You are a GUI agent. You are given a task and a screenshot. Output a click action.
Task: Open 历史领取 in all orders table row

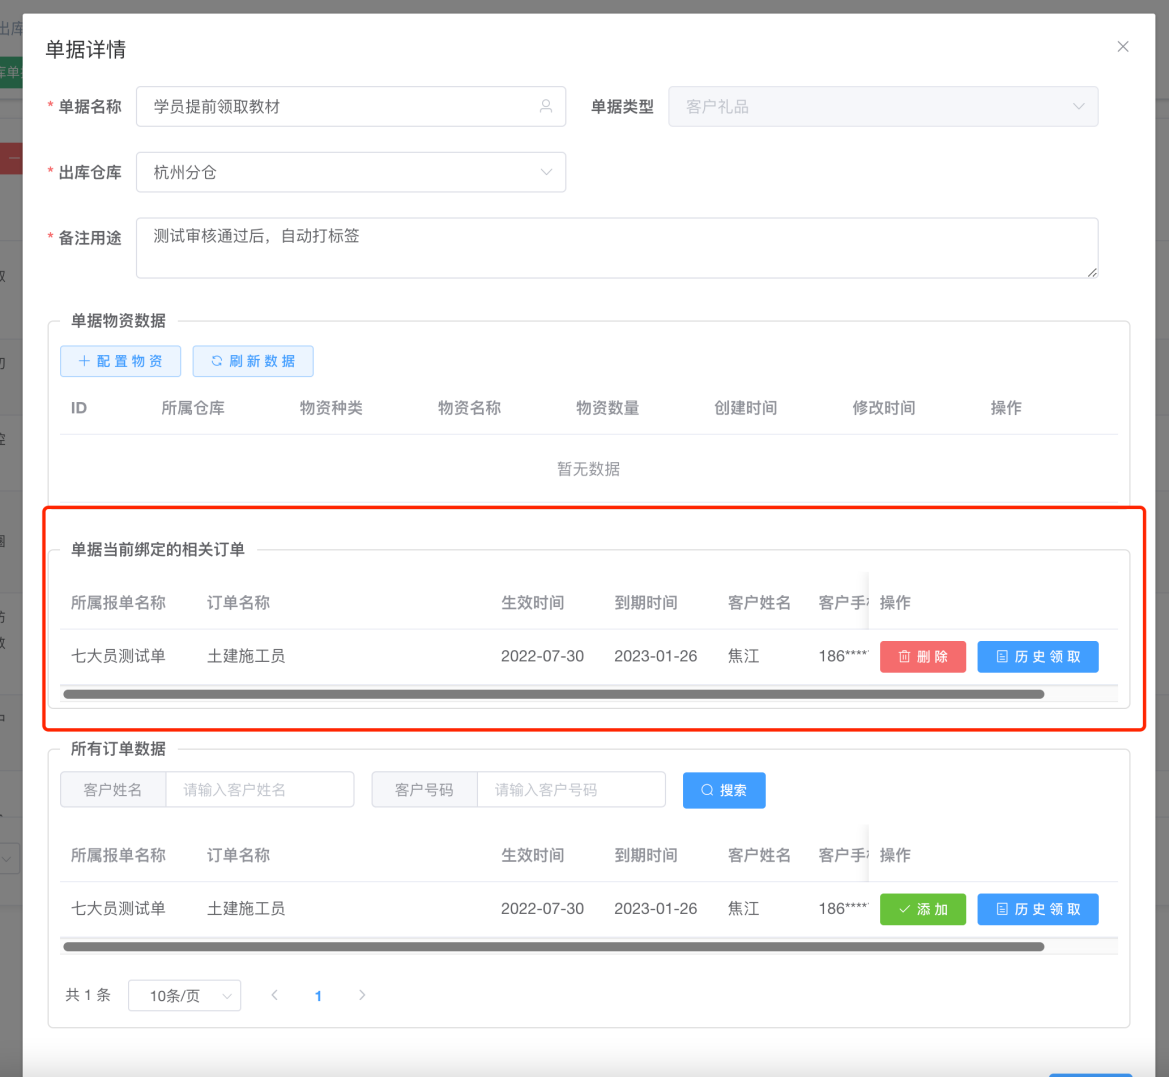tap(1037, 909)
